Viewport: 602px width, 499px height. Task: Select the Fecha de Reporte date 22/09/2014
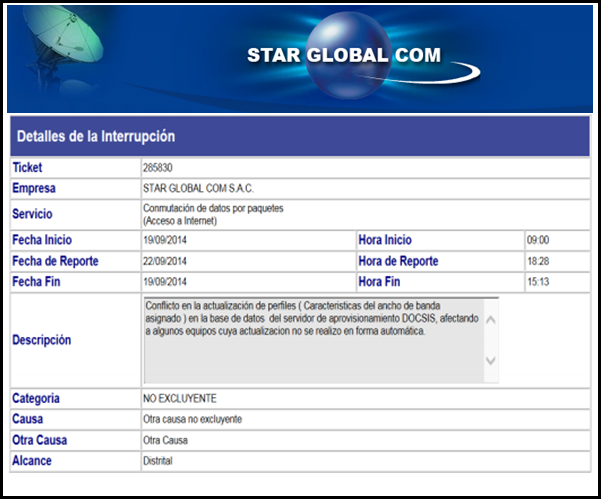[x=165, y=261]
